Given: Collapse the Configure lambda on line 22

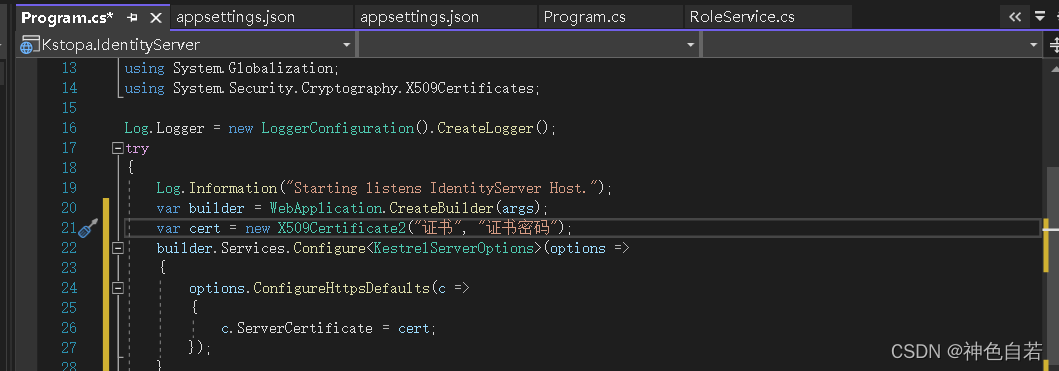Looking at the screenshot, I should coord(118,248).
